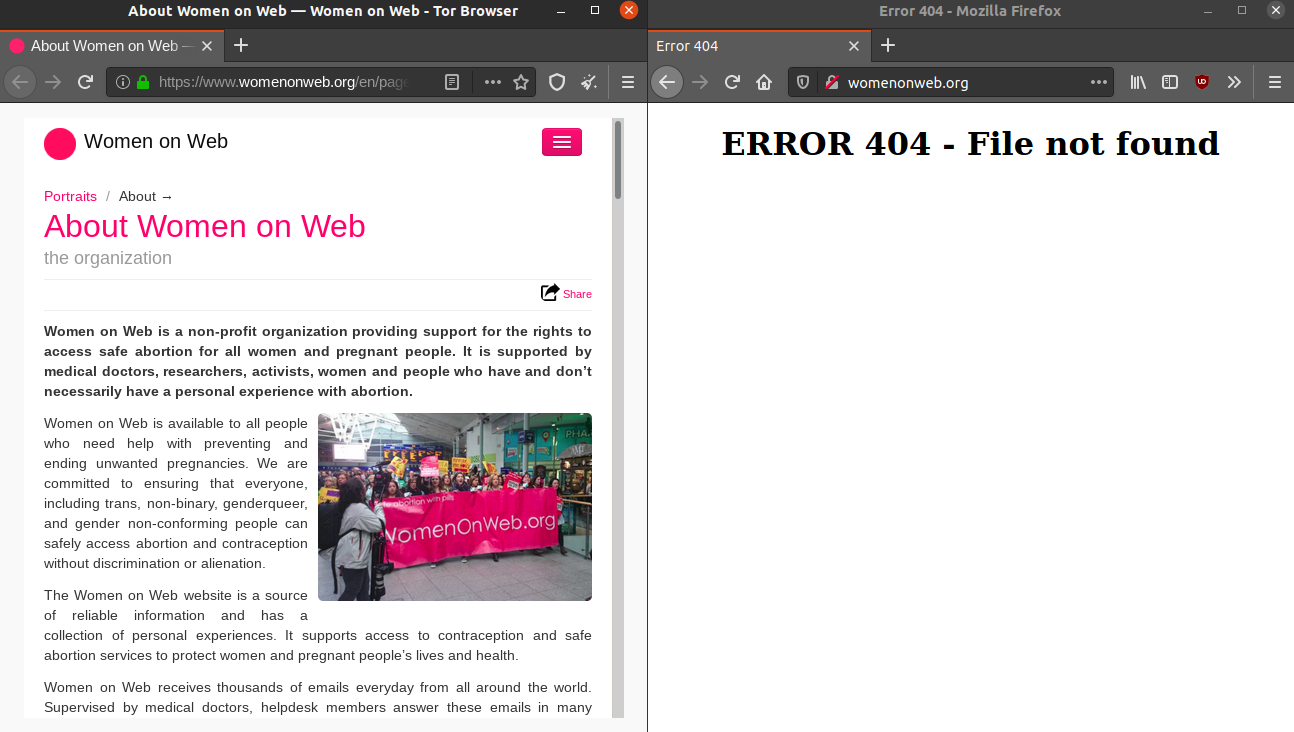Open reader view in Tor Browser
This screenshot has height=732, width=1294.
tap(452, 82)
